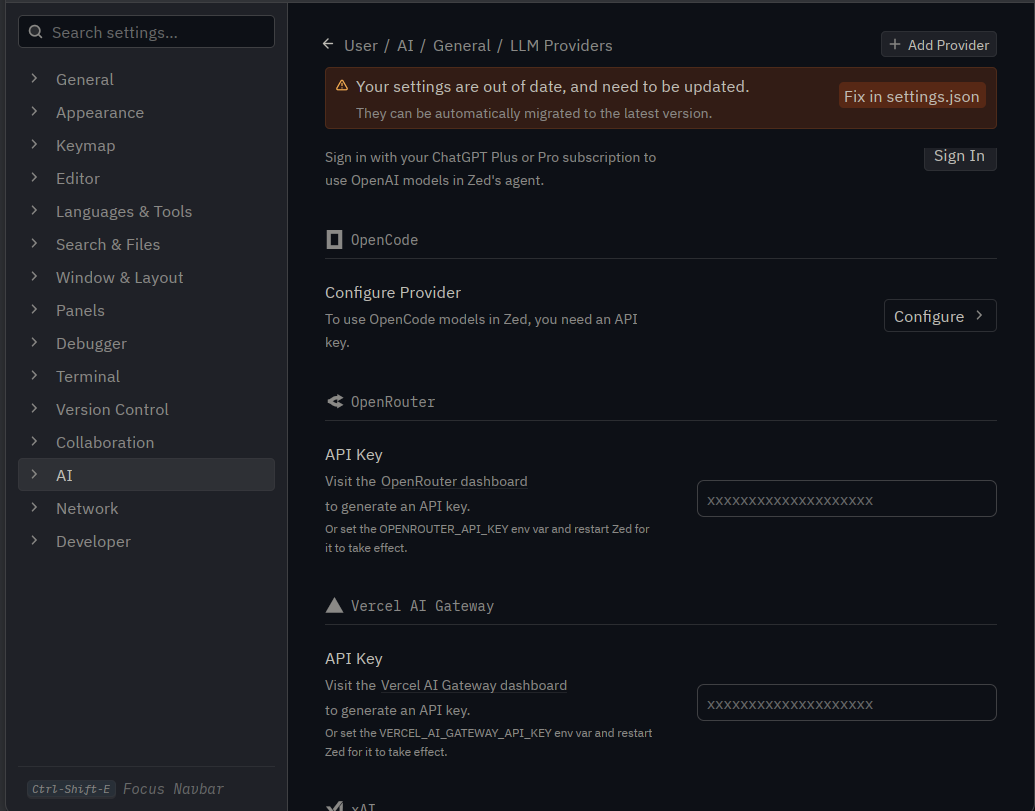Click the chevron on the Configure button
1035x811 pixels.
pos(980,315)
